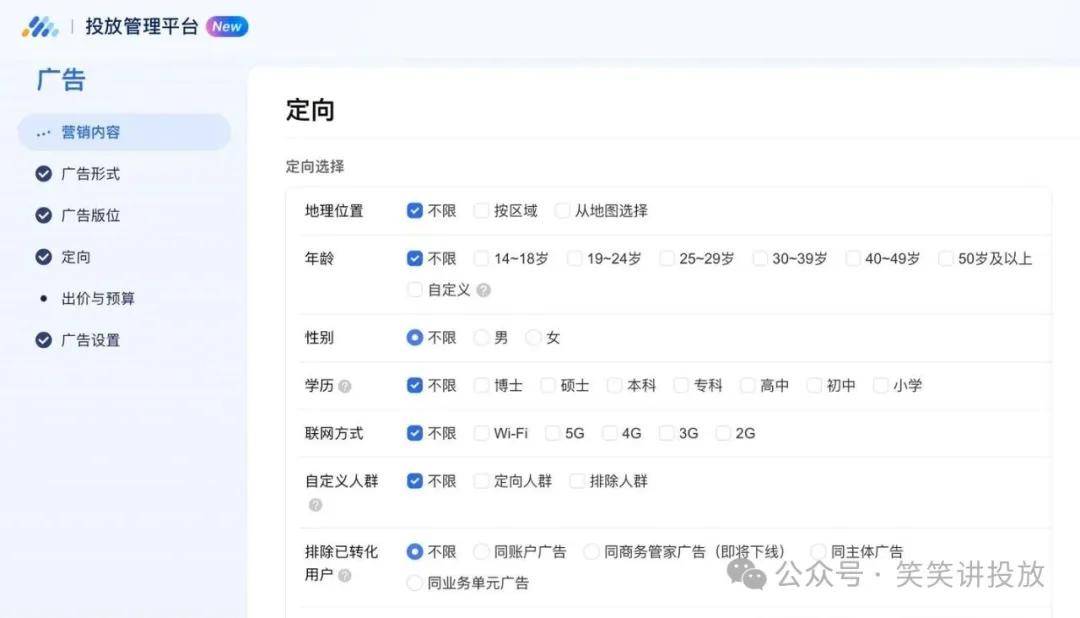Tick the Wi-Fi network checkbox

tap(481, 434)
